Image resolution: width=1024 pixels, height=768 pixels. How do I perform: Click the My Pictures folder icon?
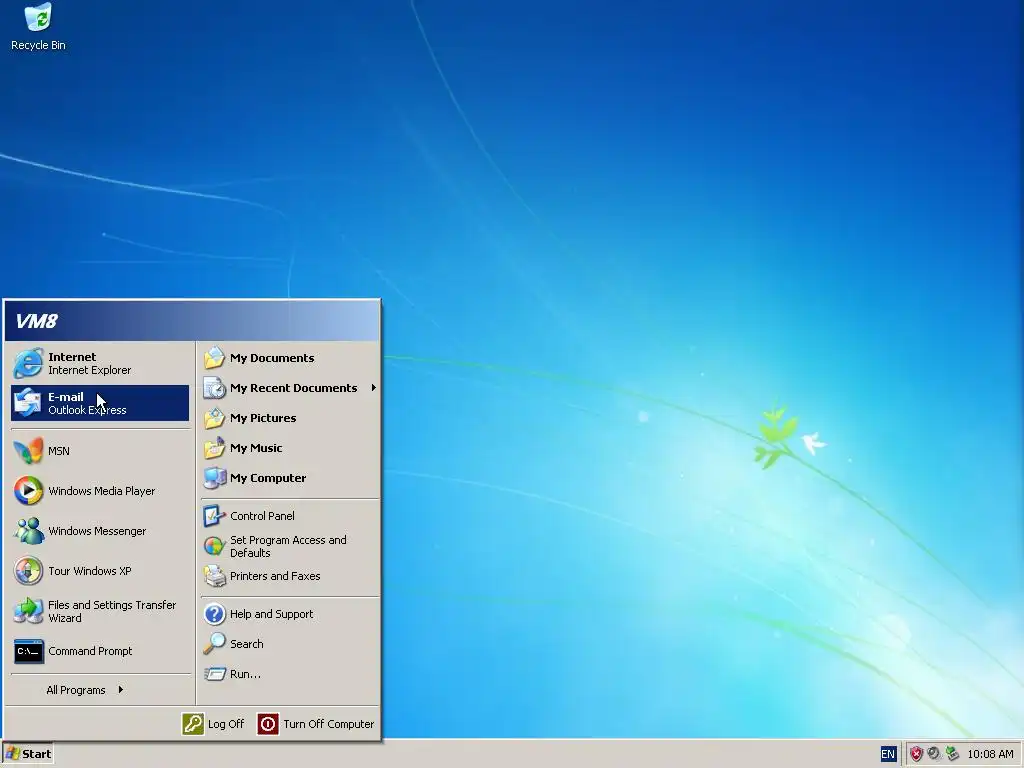[x=214, y=418]
